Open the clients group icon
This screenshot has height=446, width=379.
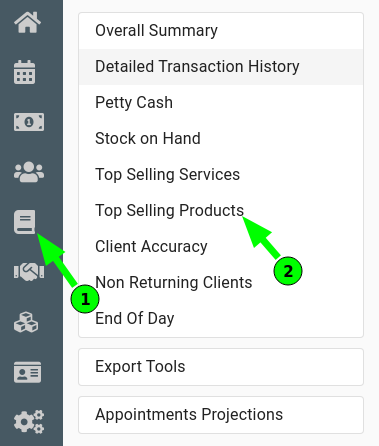tap(29, 172)
